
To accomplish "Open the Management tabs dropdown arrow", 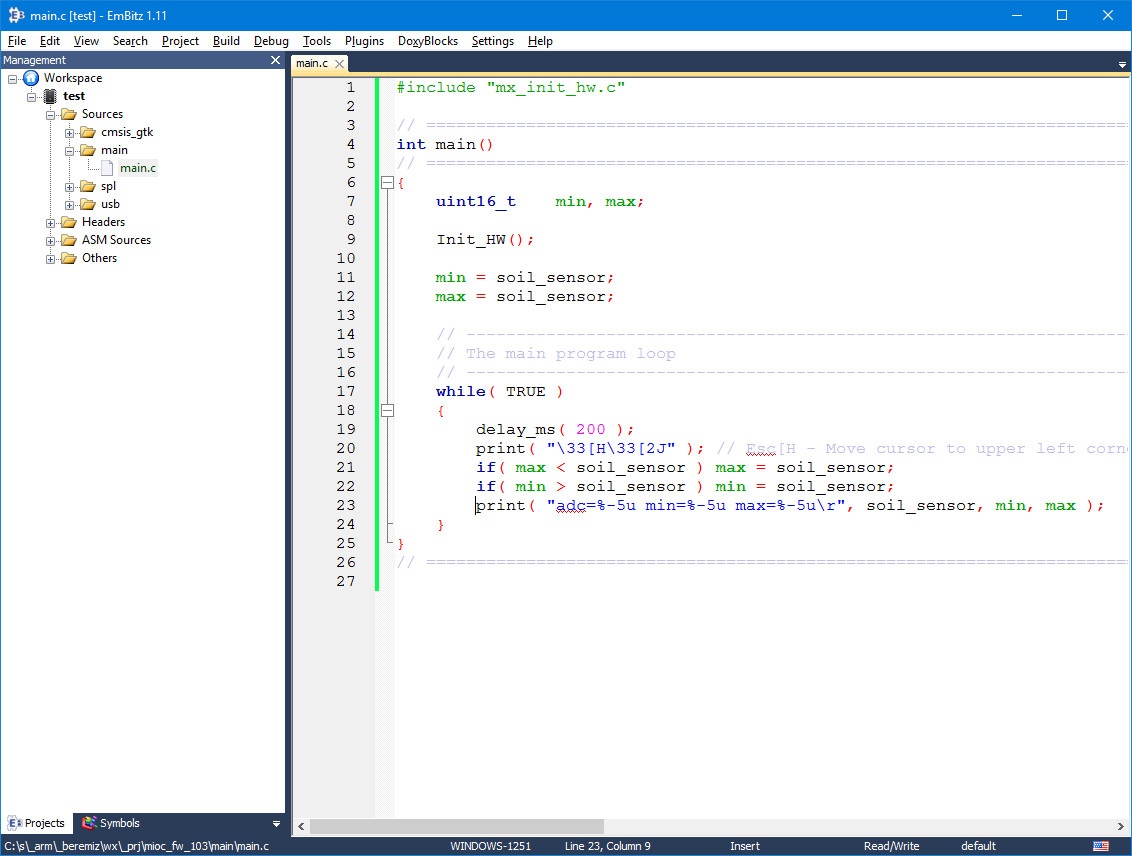I will pyautogui.click(x=277, y=824).
